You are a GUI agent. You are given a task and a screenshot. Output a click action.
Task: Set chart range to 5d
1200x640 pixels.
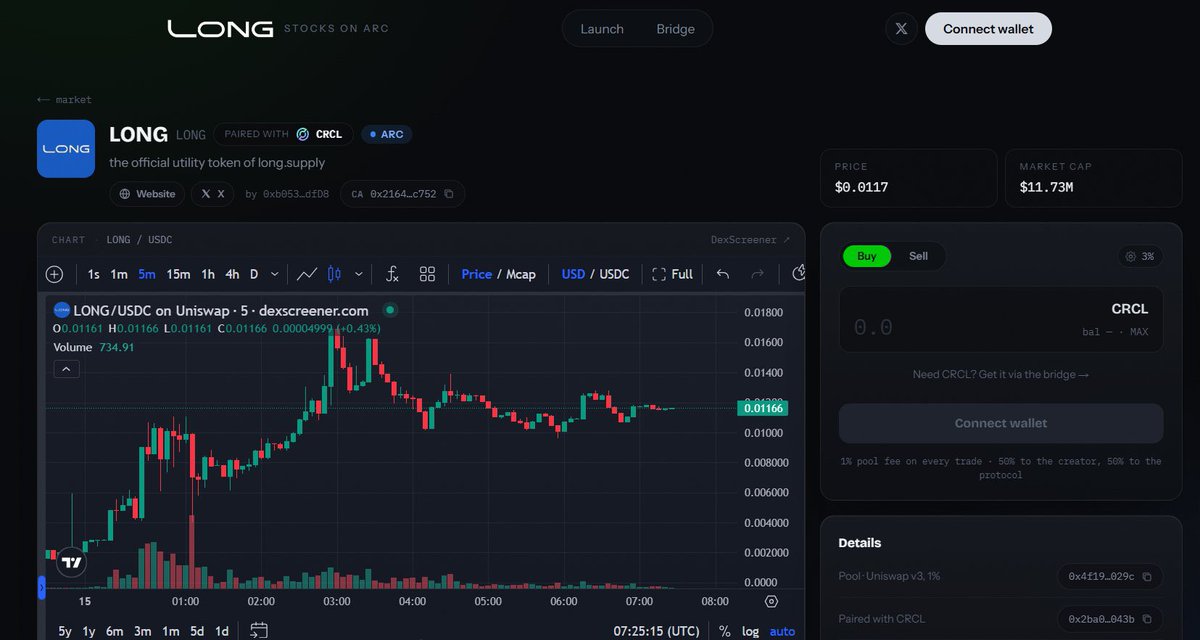tap(197, 631)
